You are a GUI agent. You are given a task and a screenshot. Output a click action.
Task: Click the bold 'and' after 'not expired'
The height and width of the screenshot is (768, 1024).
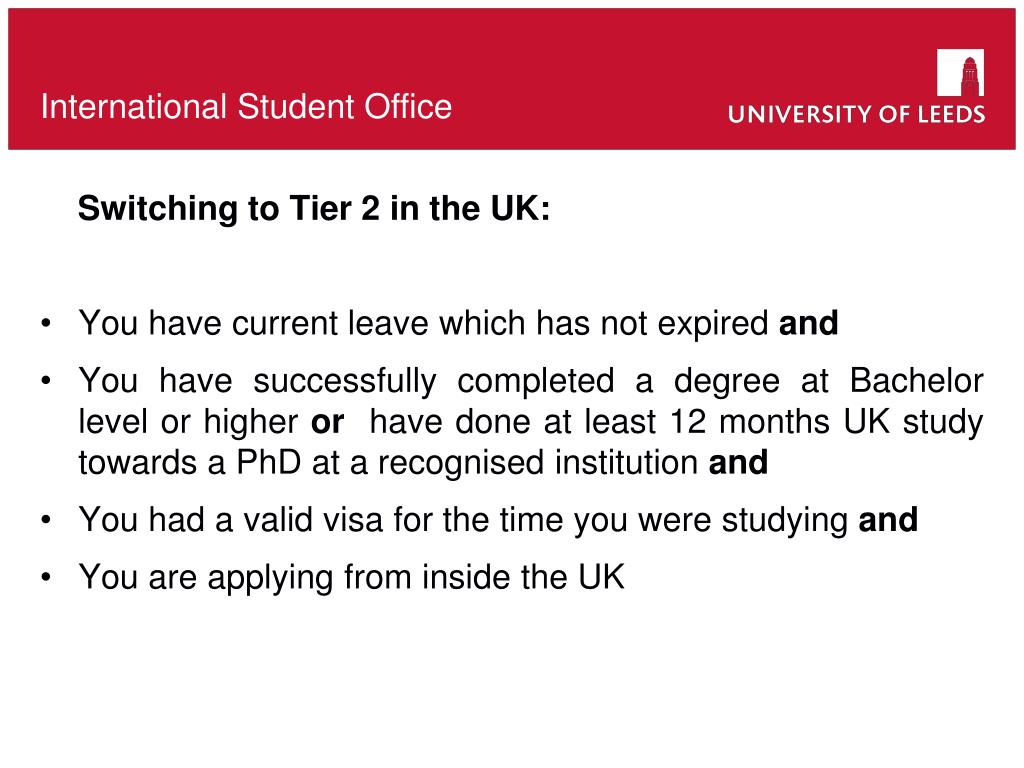(808, 323)
